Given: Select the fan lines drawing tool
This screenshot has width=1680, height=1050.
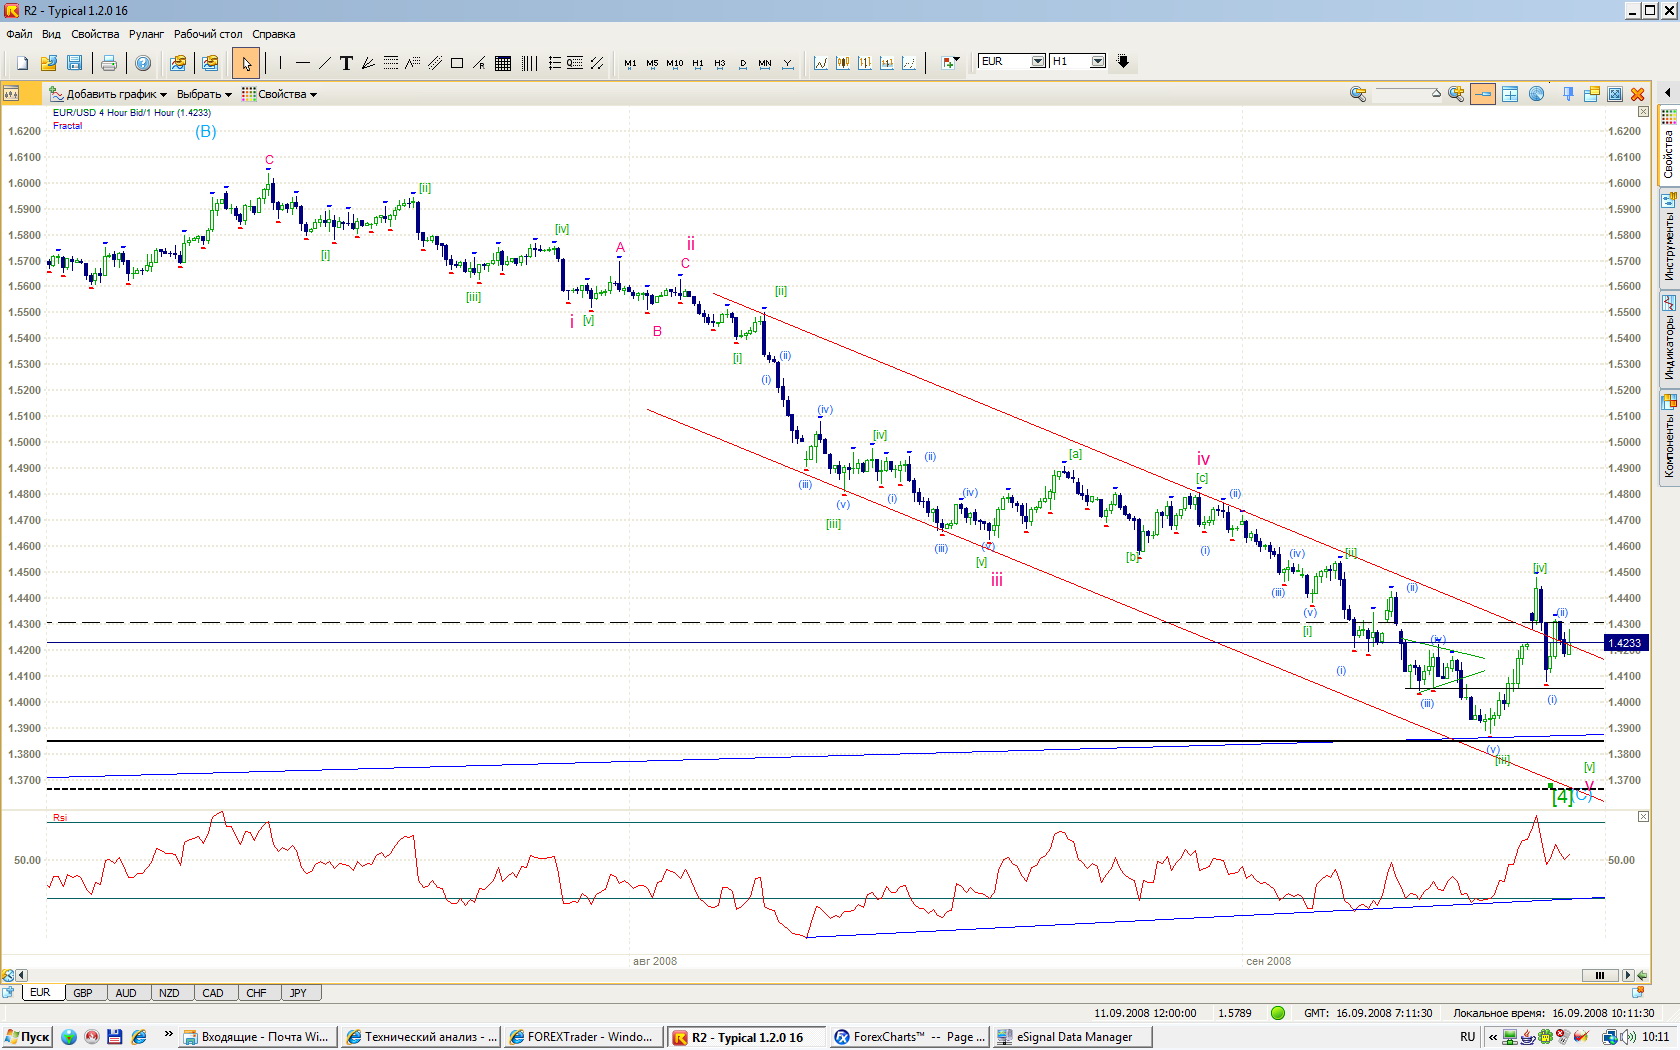Looking at the screenshot, I should point(368,63).
